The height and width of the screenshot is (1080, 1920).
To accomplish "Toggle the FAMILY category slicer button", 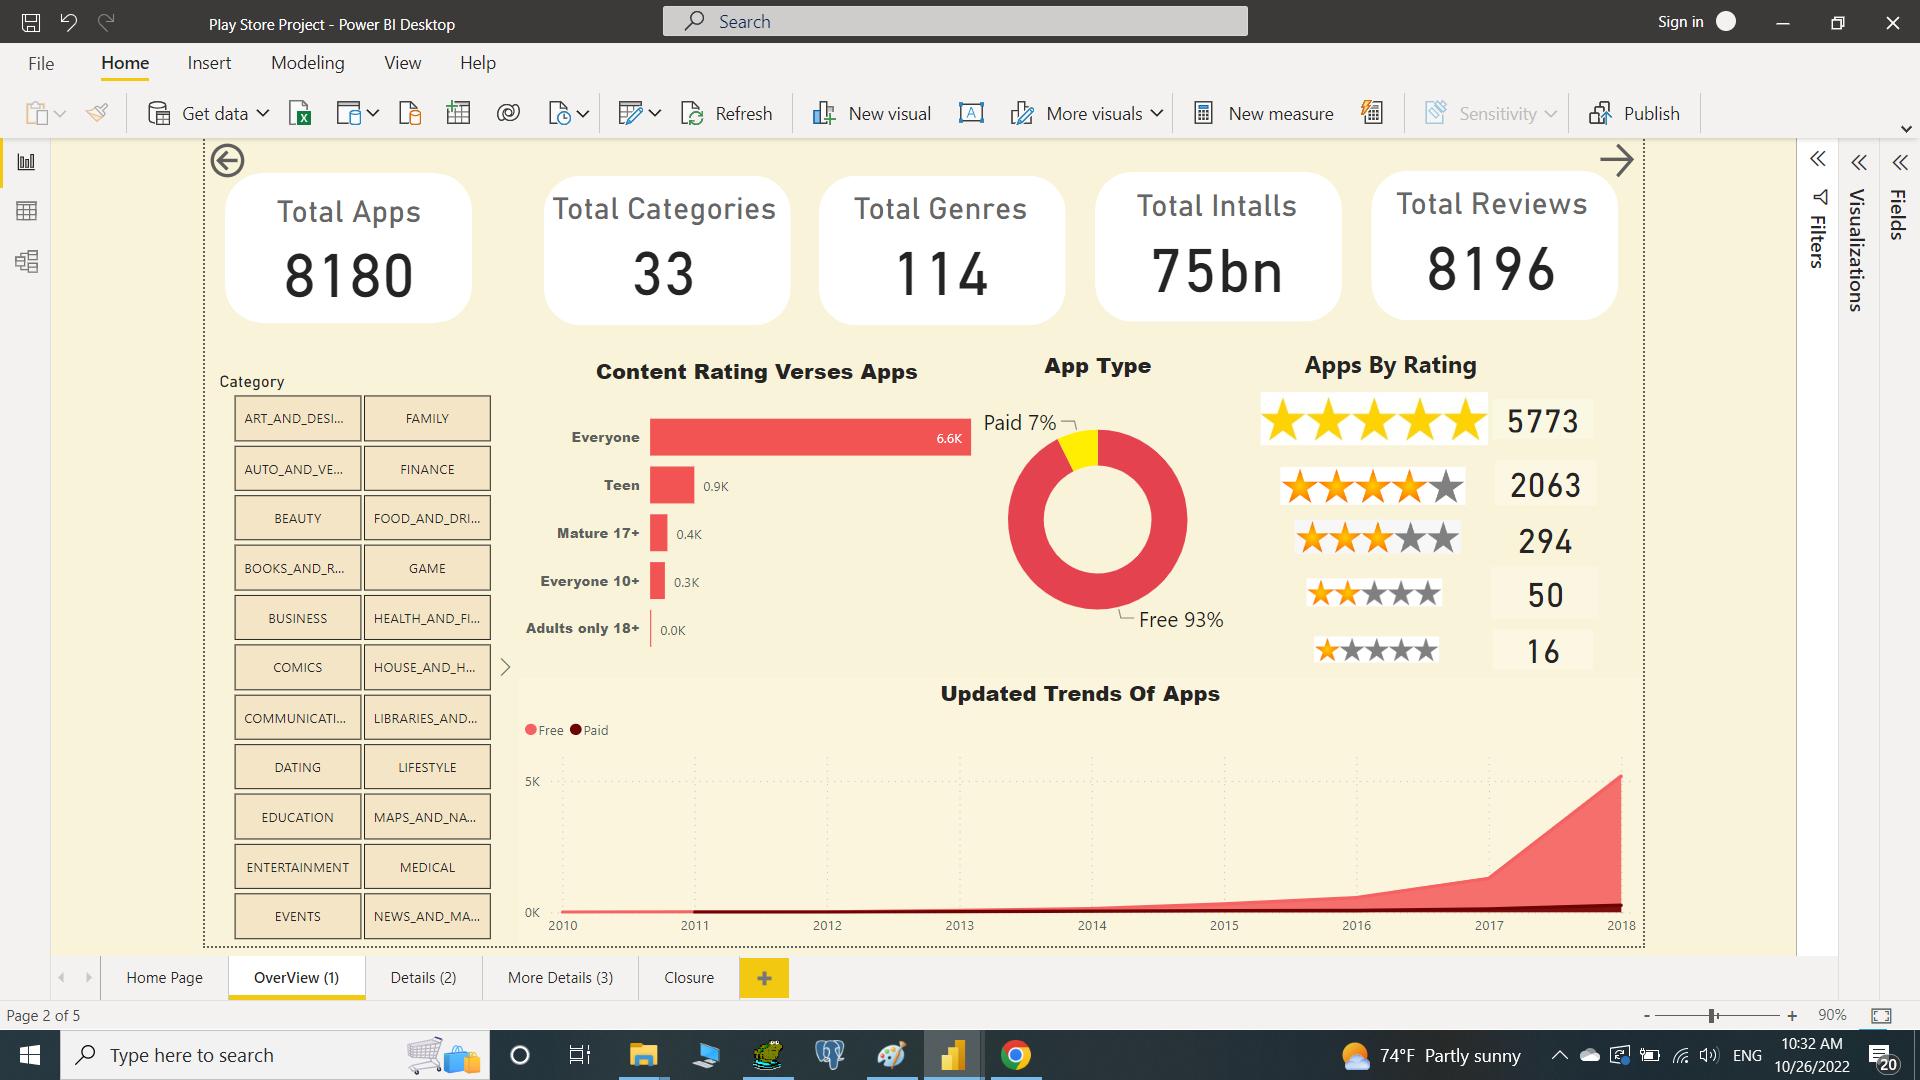I will pyautogui.click(x=427, y=418).
